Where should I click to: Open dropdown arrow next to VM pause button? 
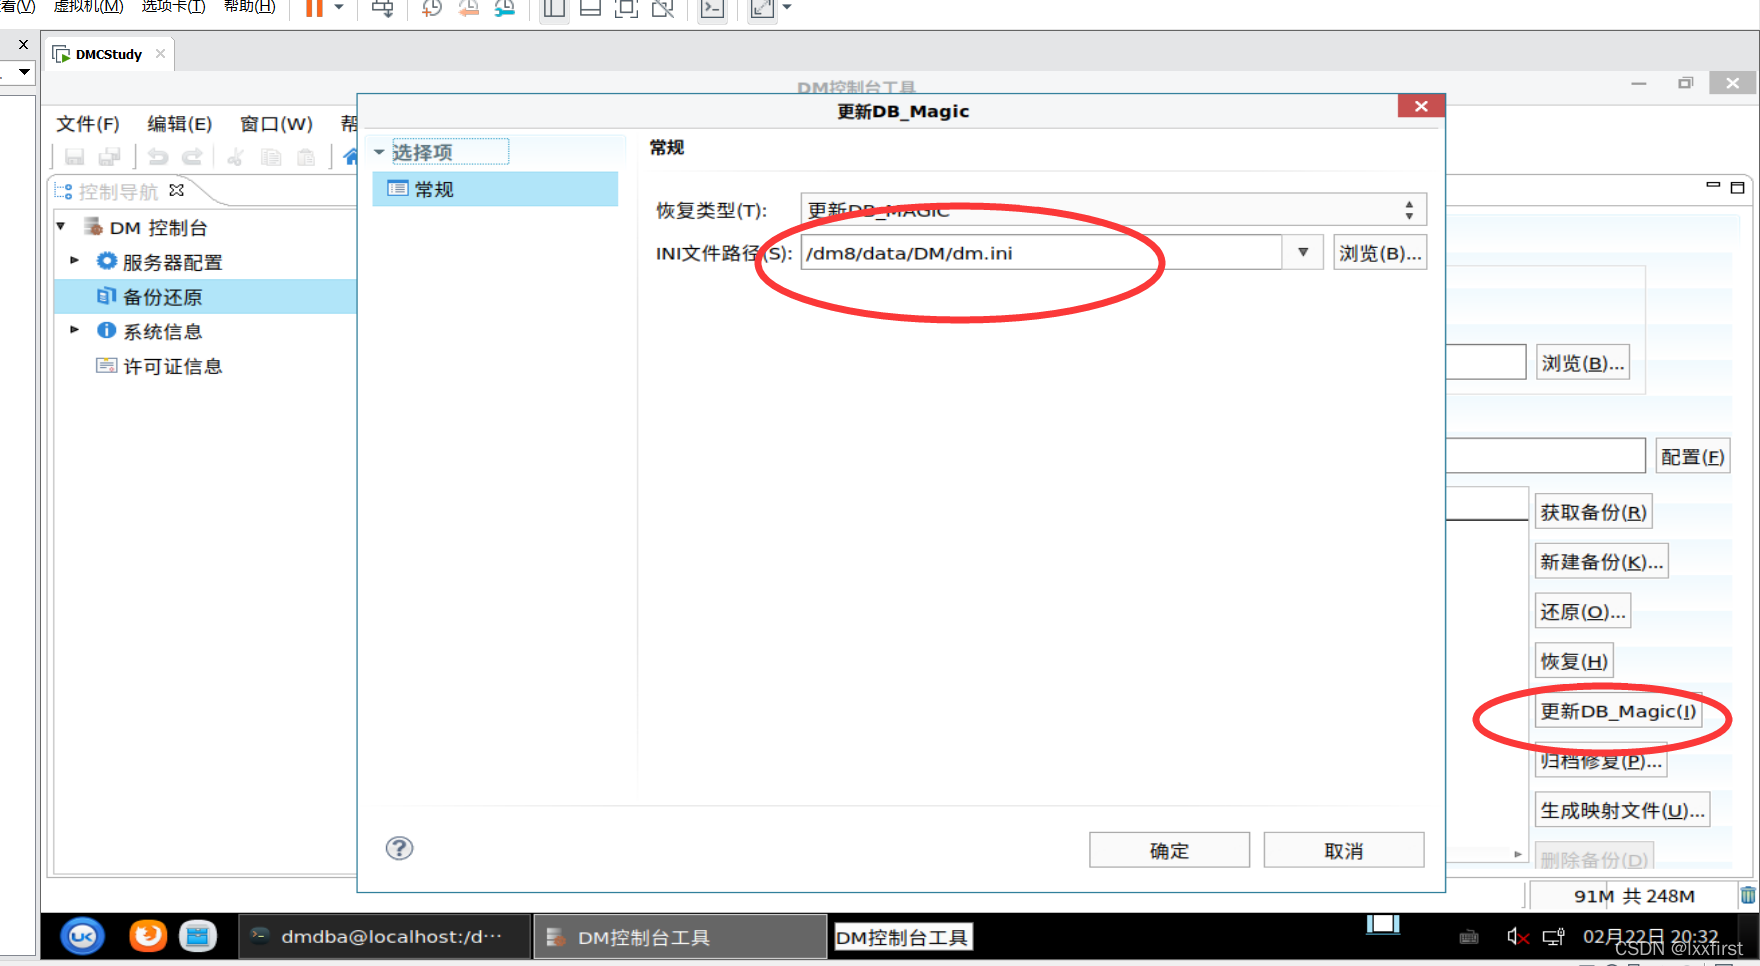point(339,8)
